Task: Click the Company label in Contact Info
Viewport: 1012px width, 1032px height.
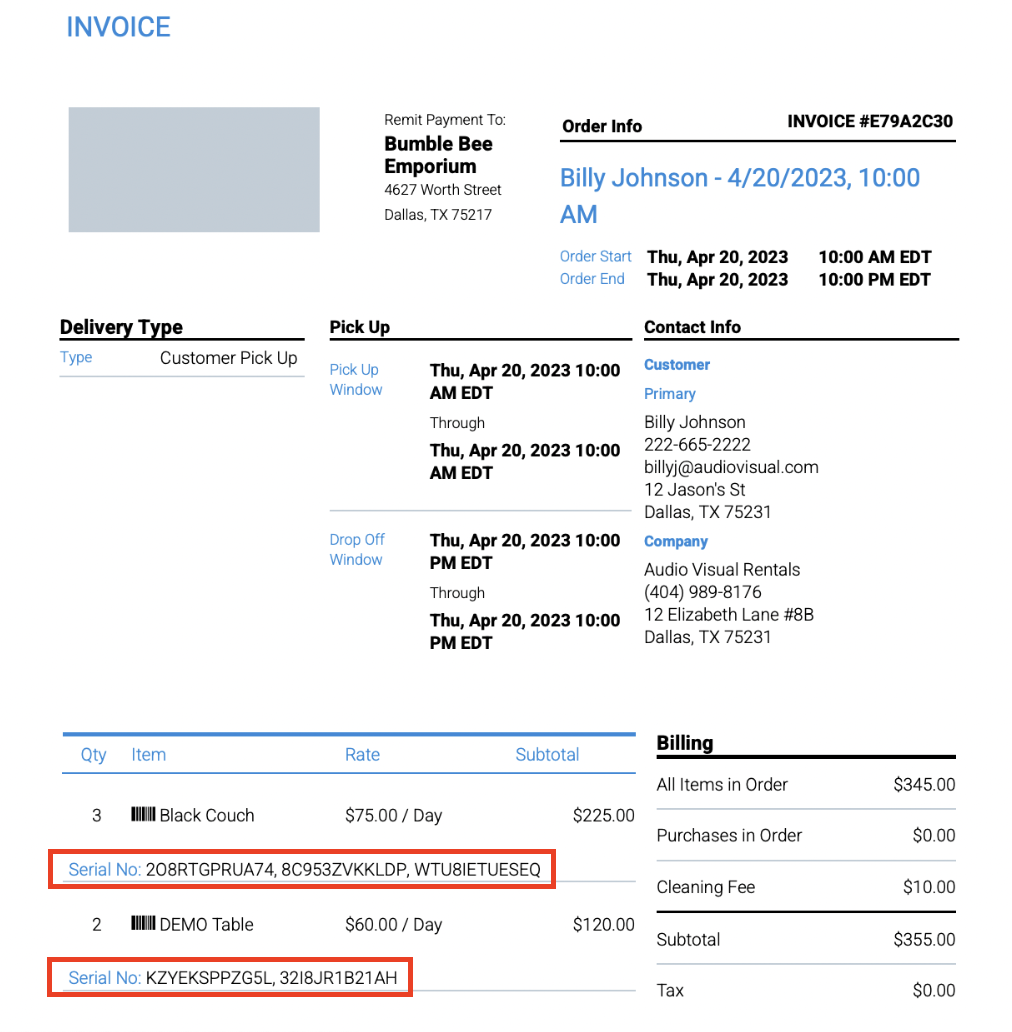Action: (x=675, y=541)
